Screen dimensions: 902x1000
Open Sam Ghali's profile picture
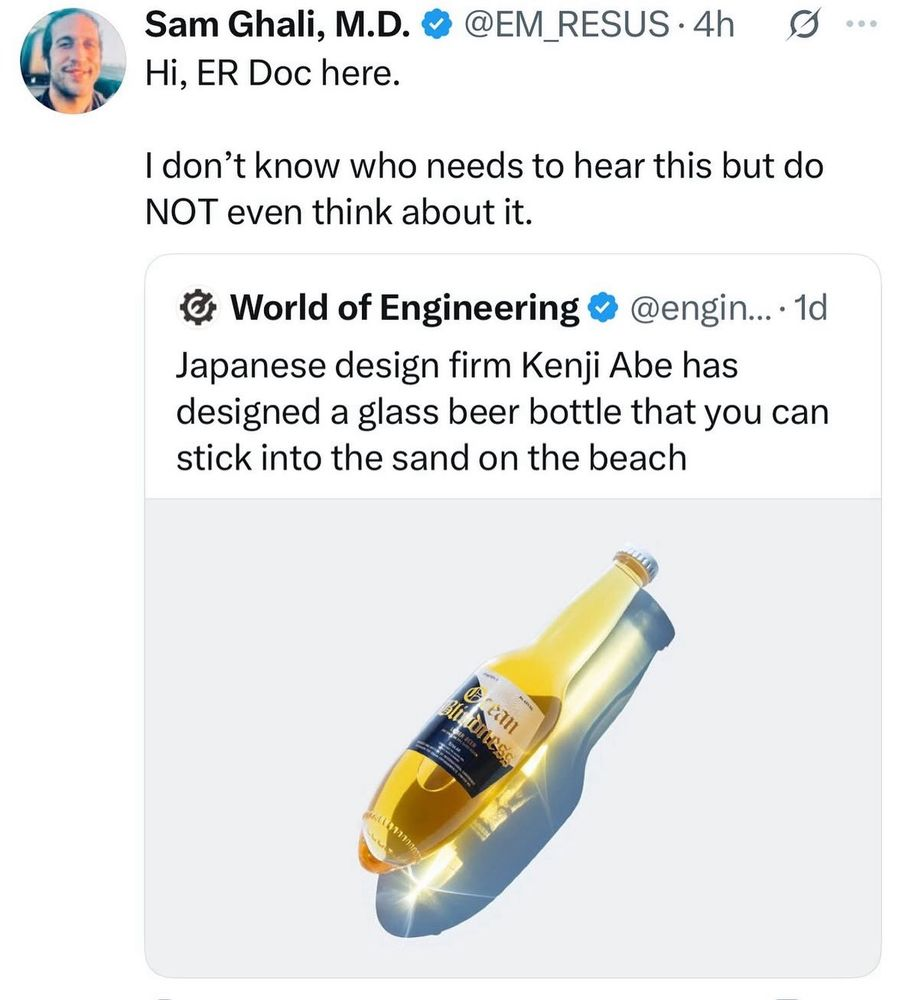73,60
